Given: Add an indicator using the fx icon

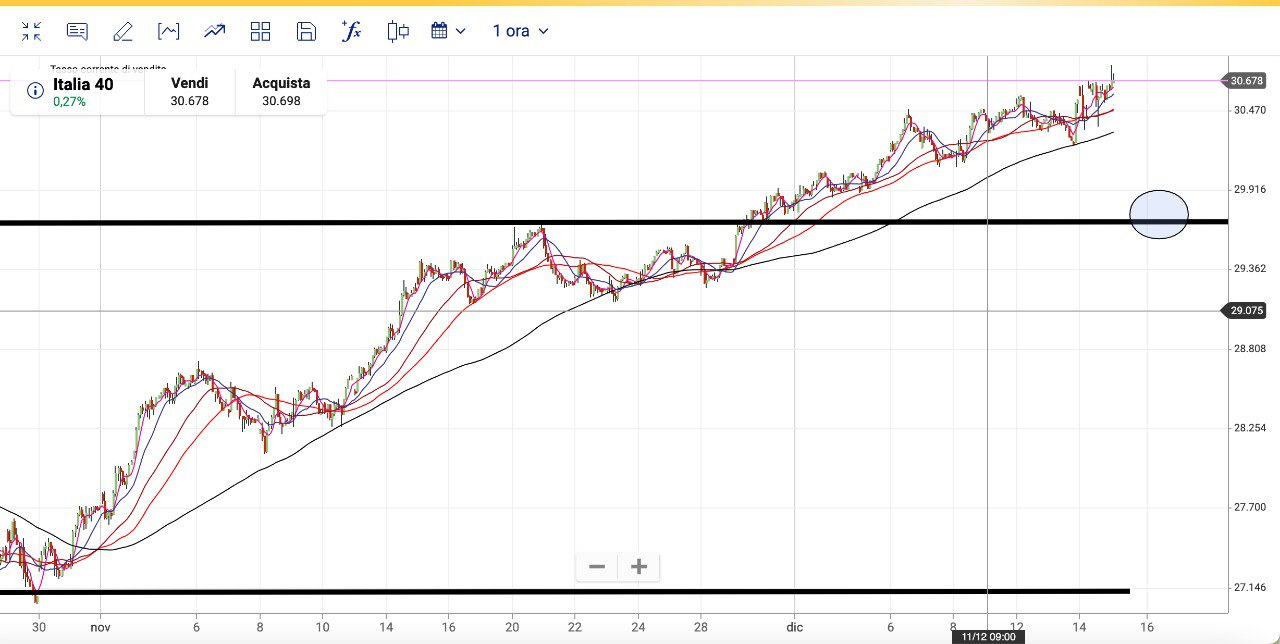Looking at the screenshot, I should (x=351, y=31).
